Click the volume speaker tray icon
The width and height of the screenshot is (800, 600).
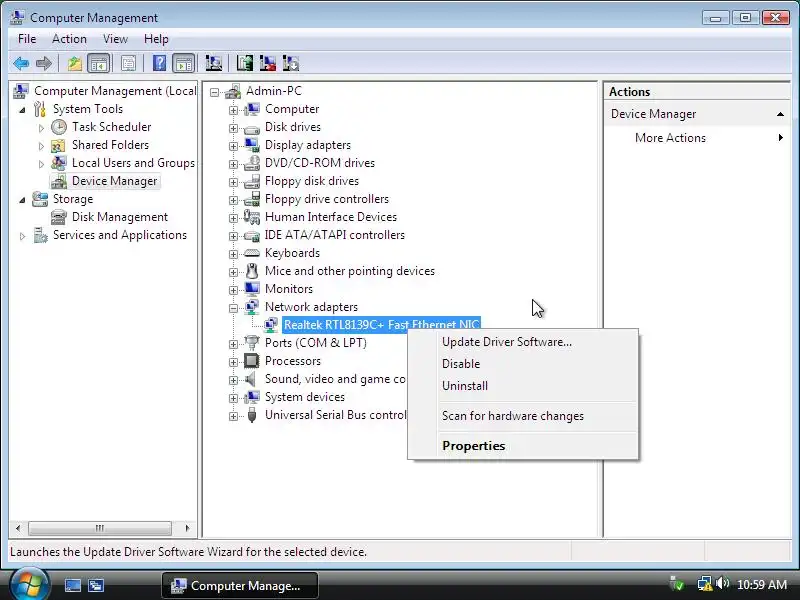click(x=722, y=583)
